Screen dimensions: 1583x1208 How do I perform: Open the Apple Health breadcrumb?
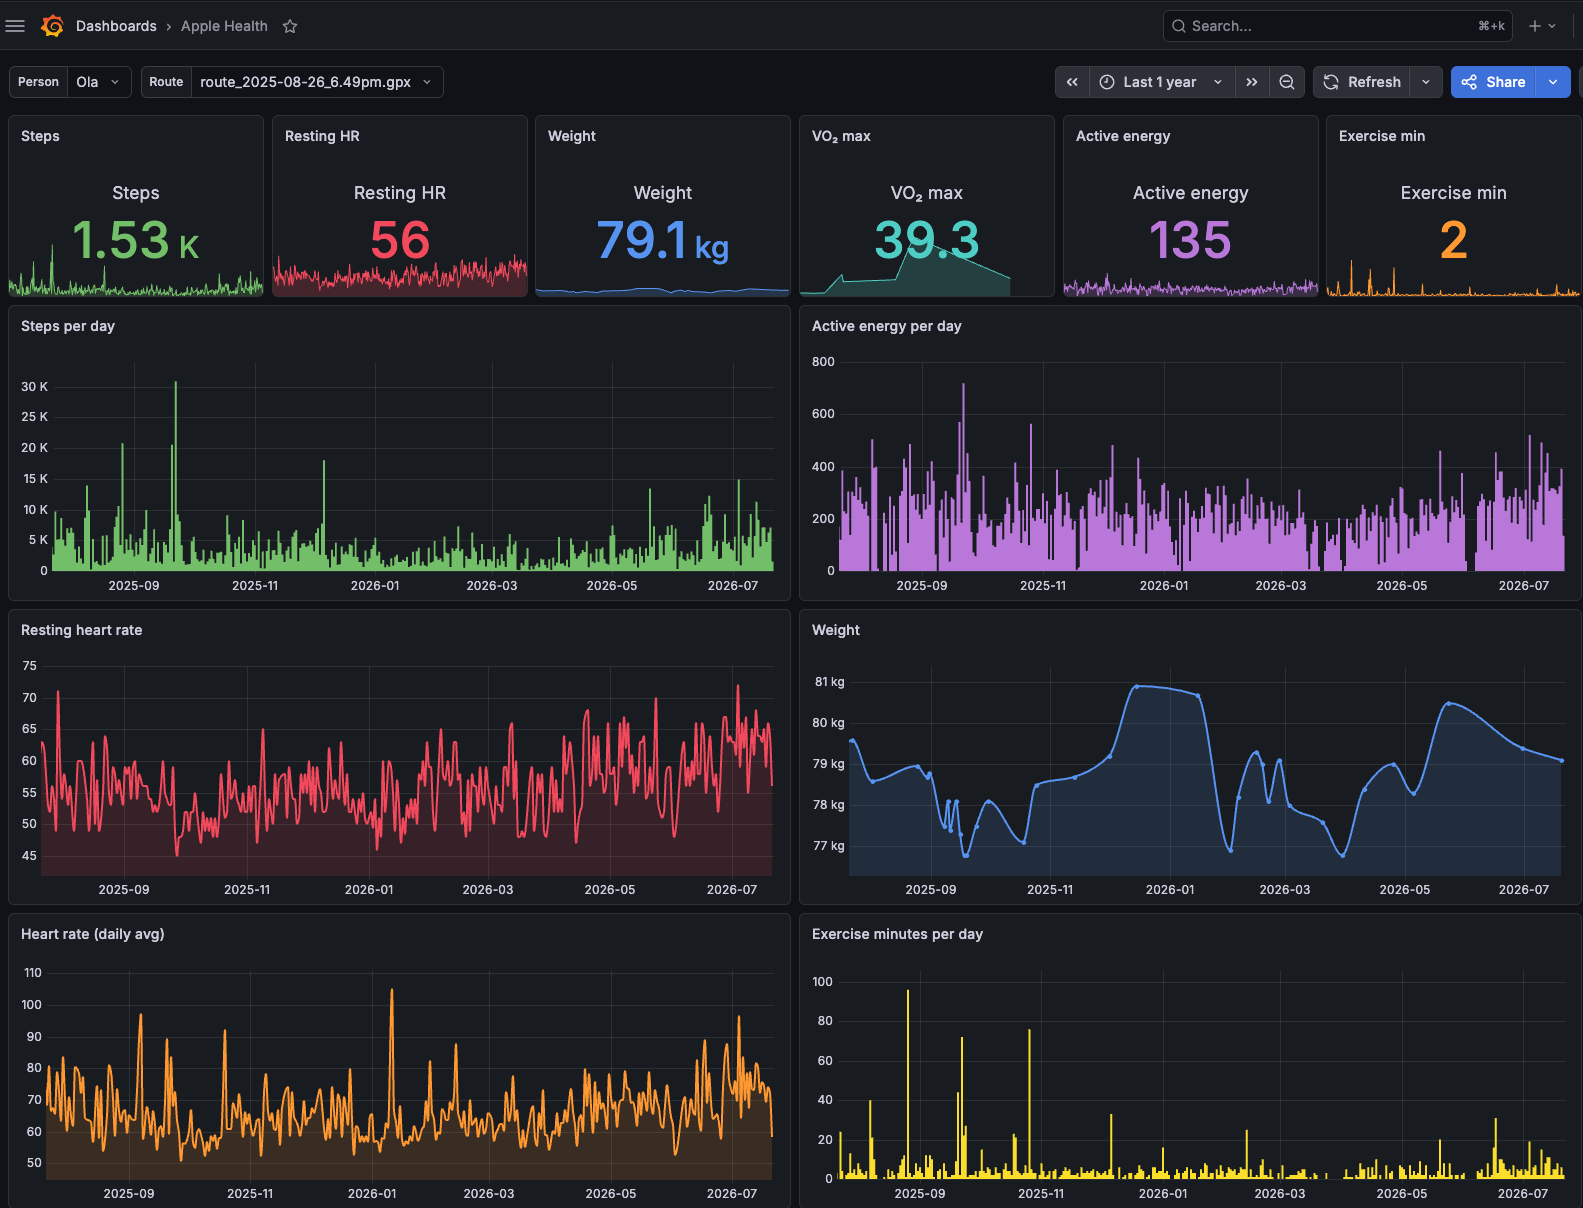224,26
